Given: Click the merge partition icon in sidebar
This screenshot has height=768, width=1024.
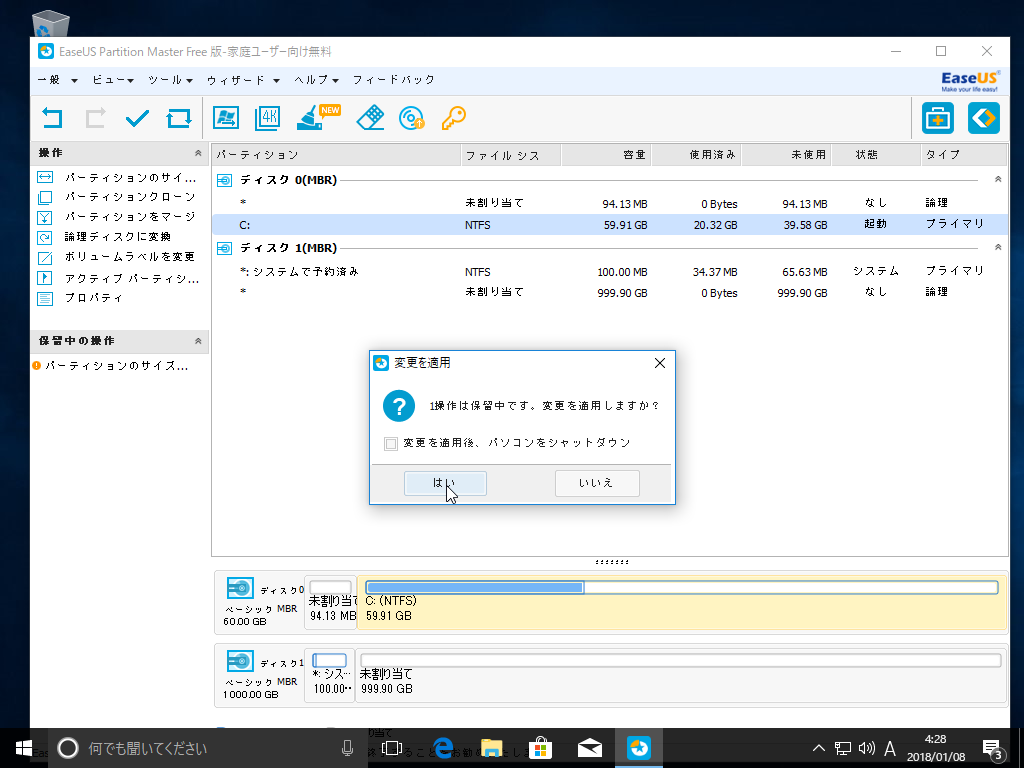Looking at the screenshot, I should [44, 217].
